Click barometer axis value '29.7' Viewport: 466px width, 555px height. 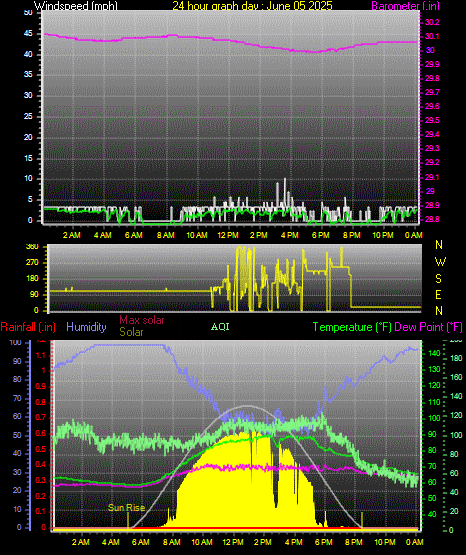(432, 92)
